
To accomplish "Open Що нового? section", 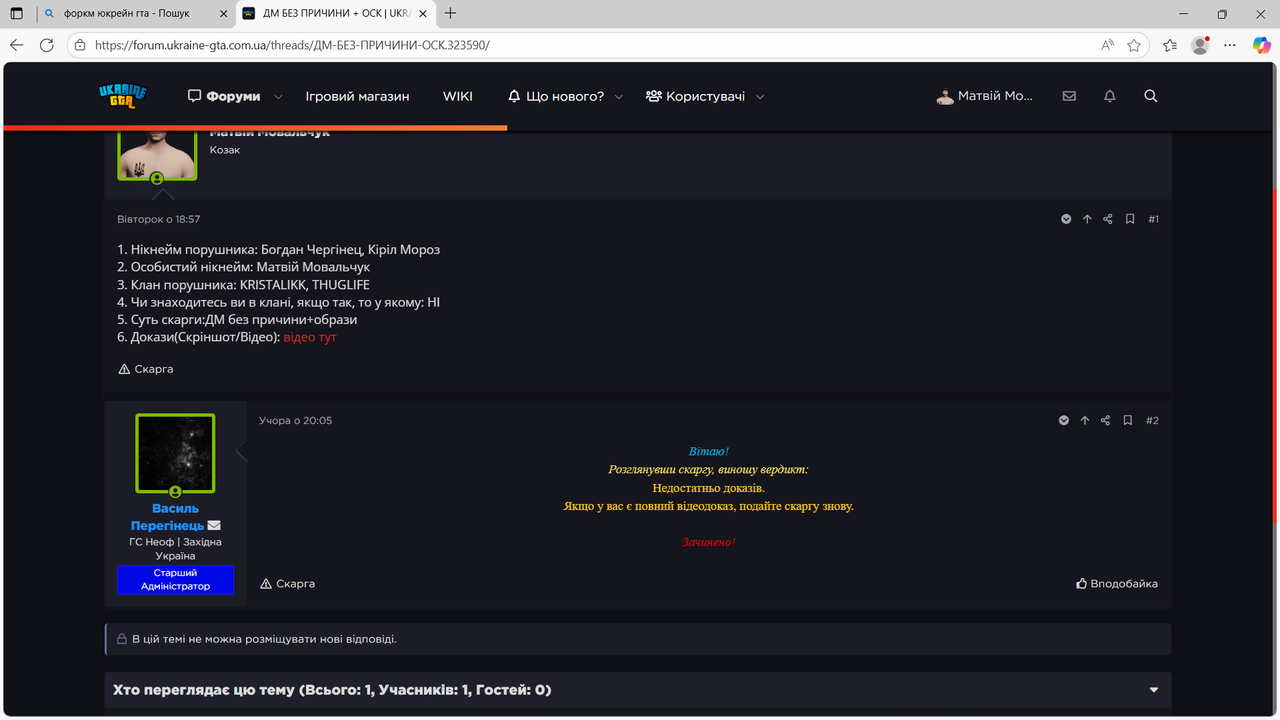I will [x=556, y=97].
